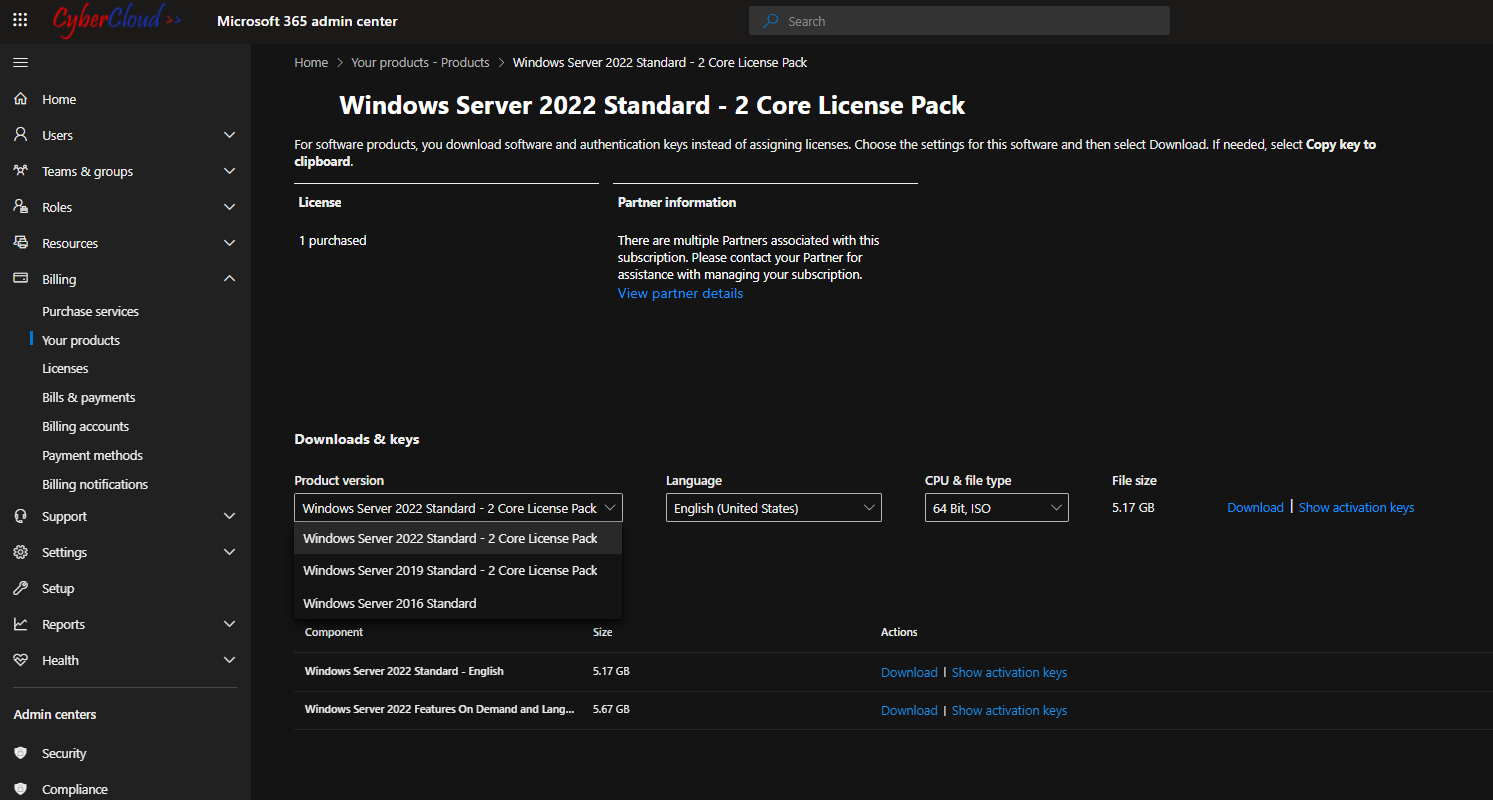Click the search magnifier icon
The width and height of the screenshot is (1493, 800).
771,21
